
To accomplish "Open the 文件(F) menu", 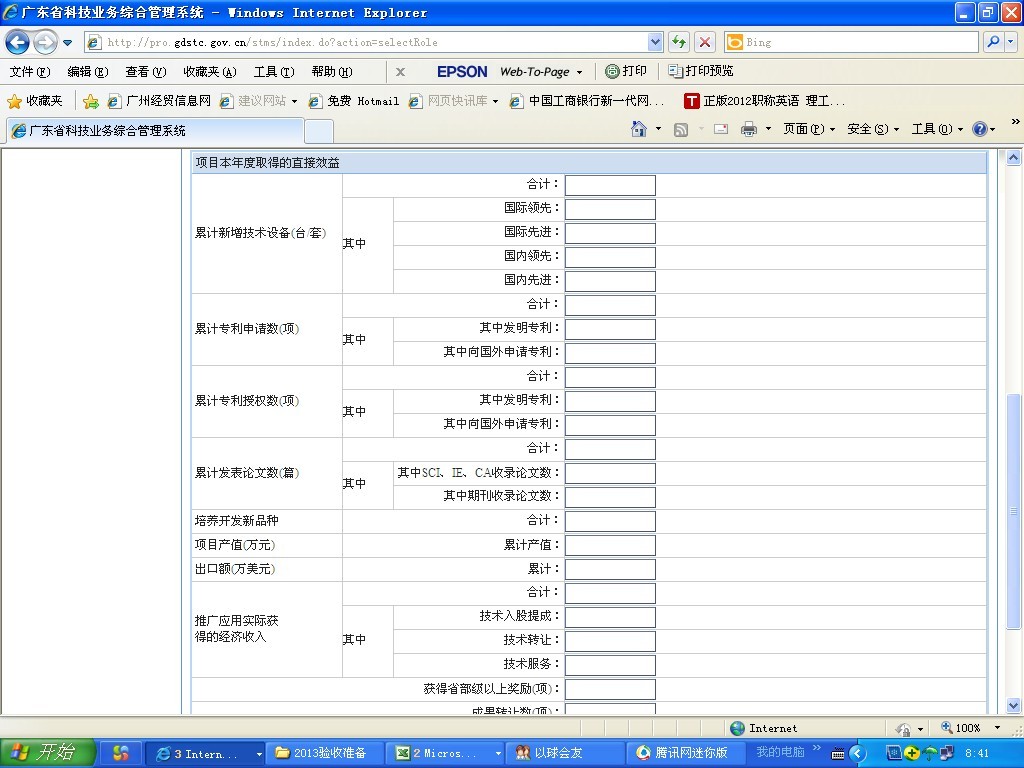I will (x=29, y=72).
